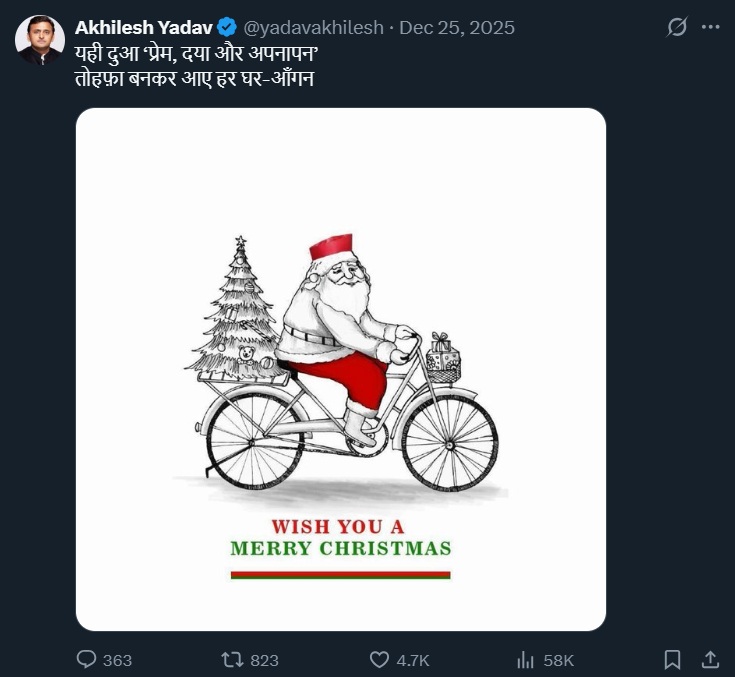The width and height of the screenshot is (735, 677).
Task: Like the tweet with the heart icon
Action: (379, 660)
